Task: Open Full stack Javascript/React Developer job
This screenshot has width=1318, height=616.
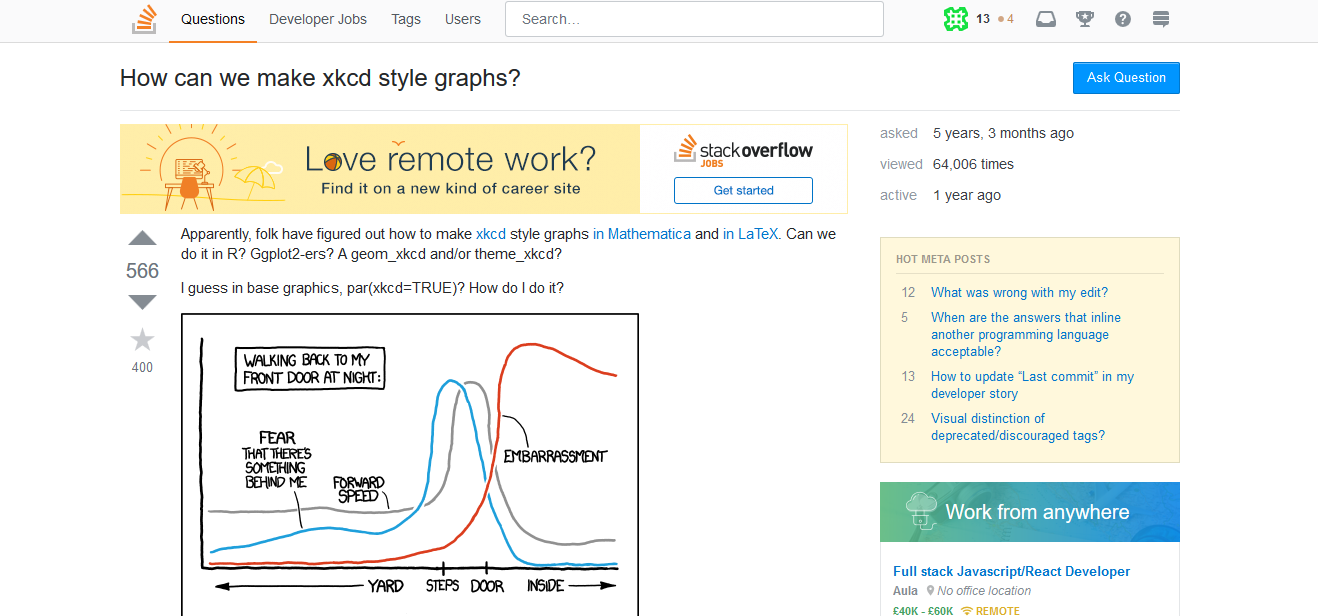Action: (x=1011, y=572)
